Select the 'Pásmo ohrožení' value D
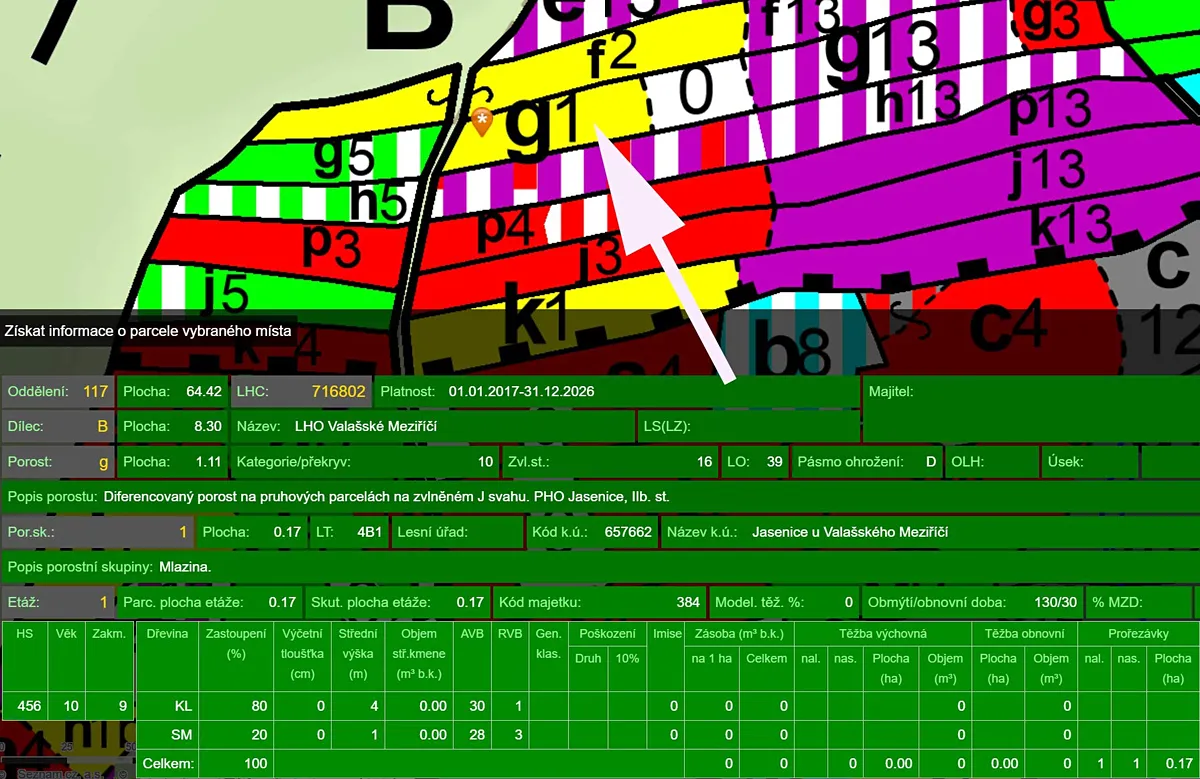This screenshot has width=1200, height=779. [x=932, y=462]
